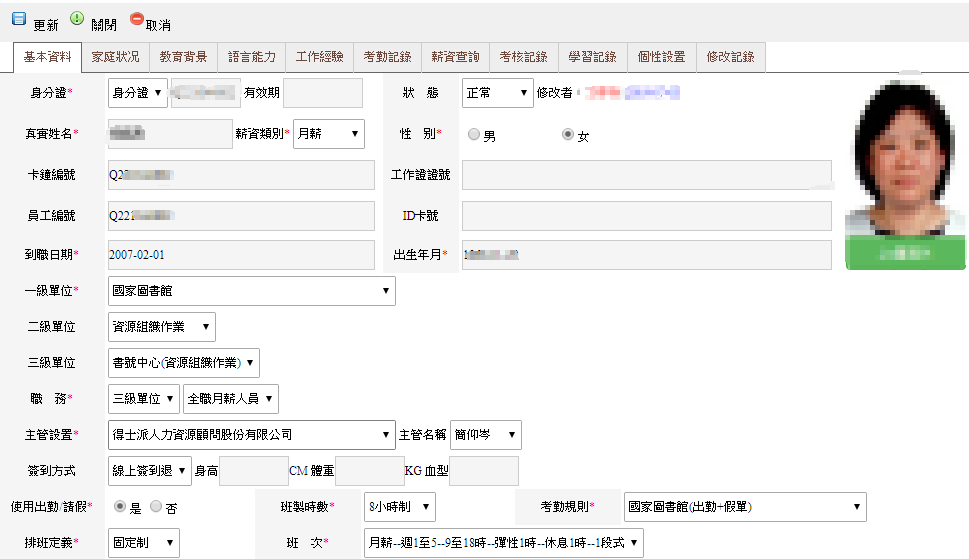The width and height of the screenshot is (969, 559).
Task: Expand the 主管名稱 dropdown
Action: (x=485, y=435)
